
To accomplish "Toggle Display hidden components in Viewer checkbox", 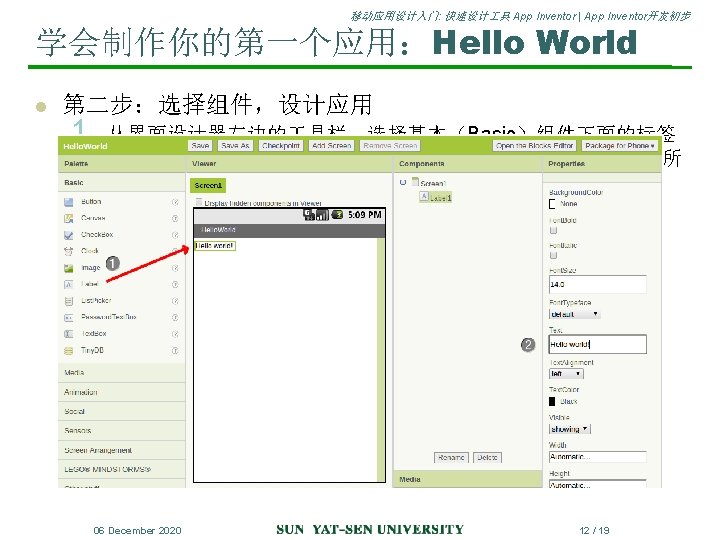I will [199, 202].
